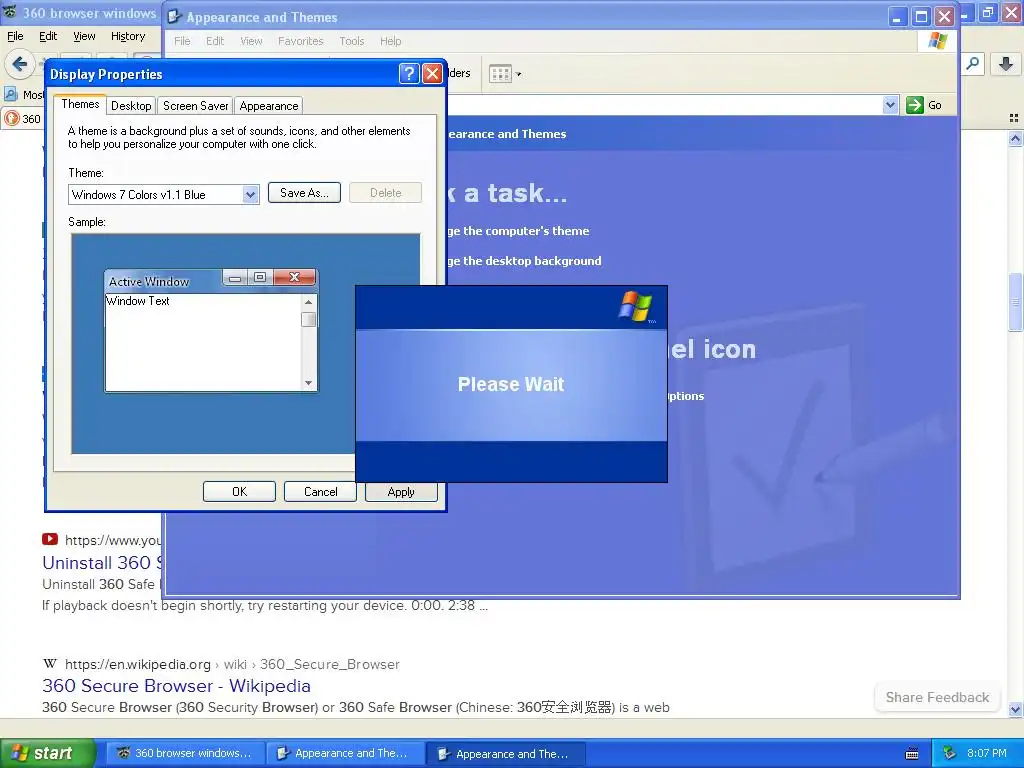Open the Most visited bookmark icon
This screenshot has width=1024, height=768.
11,95
